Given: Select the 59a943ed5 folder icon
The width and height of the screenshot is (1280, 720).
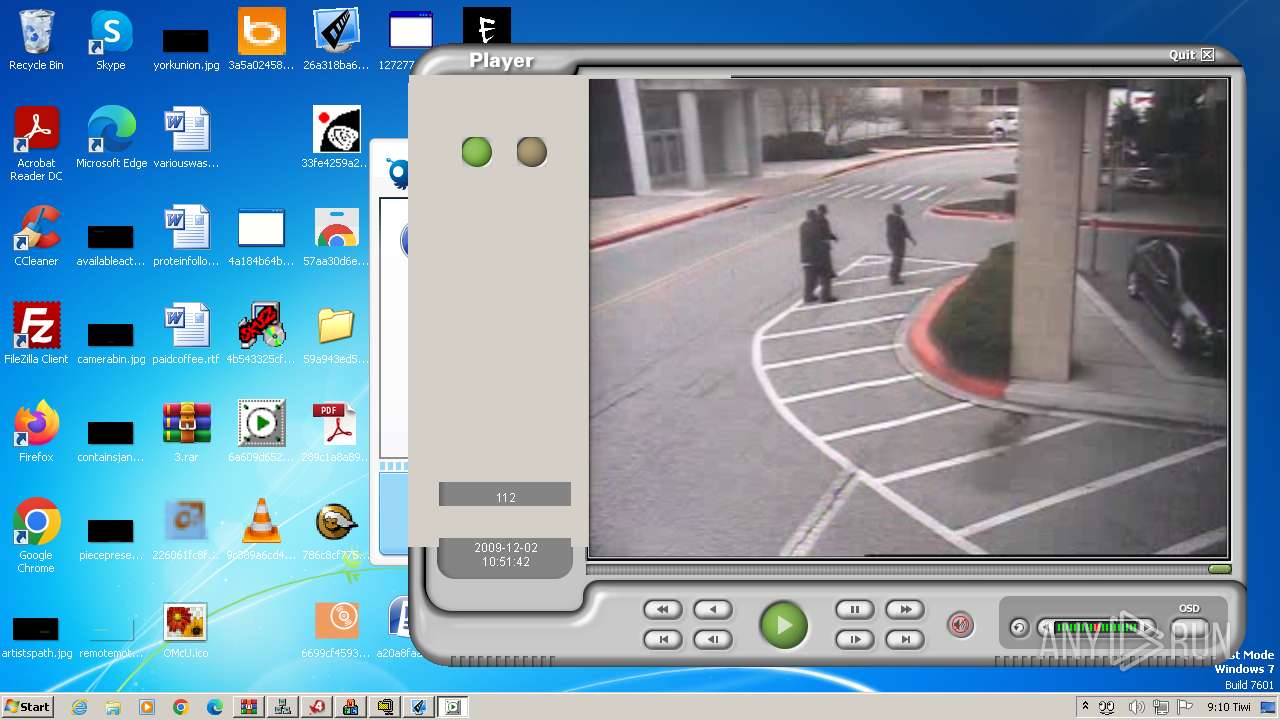Looking at the screenshot, I should [x=336, y=334].
